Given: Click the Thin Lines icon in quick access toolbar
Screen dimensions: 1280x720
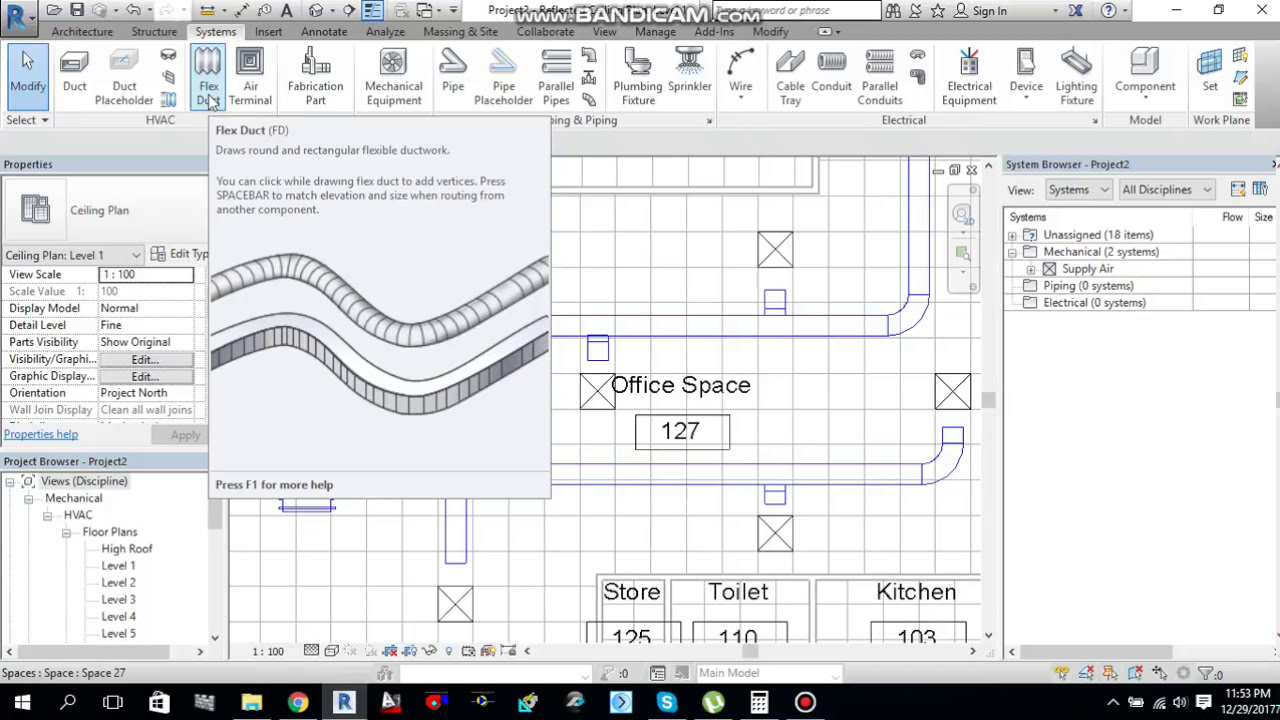Looking at the screenshot, I should point(372,10).
